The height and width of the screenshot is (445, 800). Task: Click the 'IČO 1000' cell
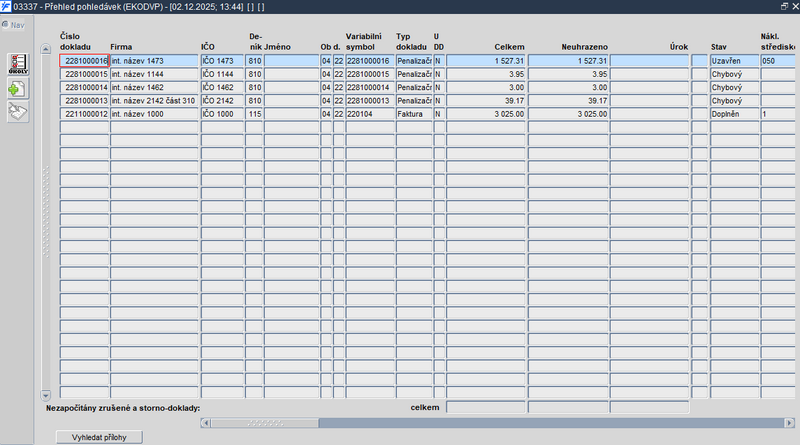(x=222, y=114)
